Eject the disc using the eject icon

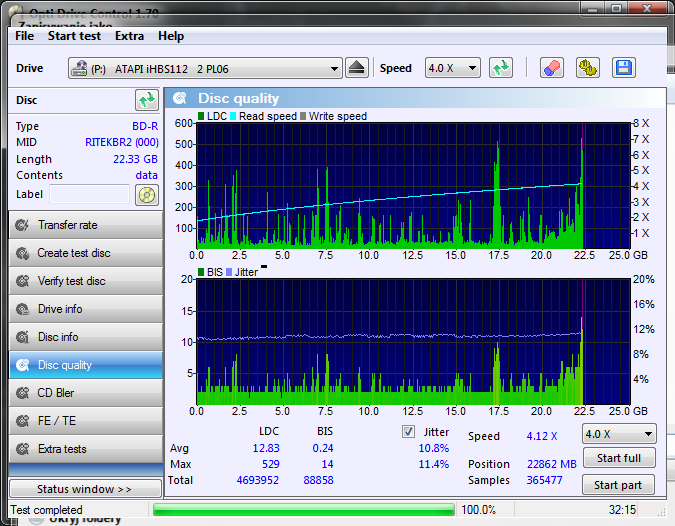coord(357,68)
